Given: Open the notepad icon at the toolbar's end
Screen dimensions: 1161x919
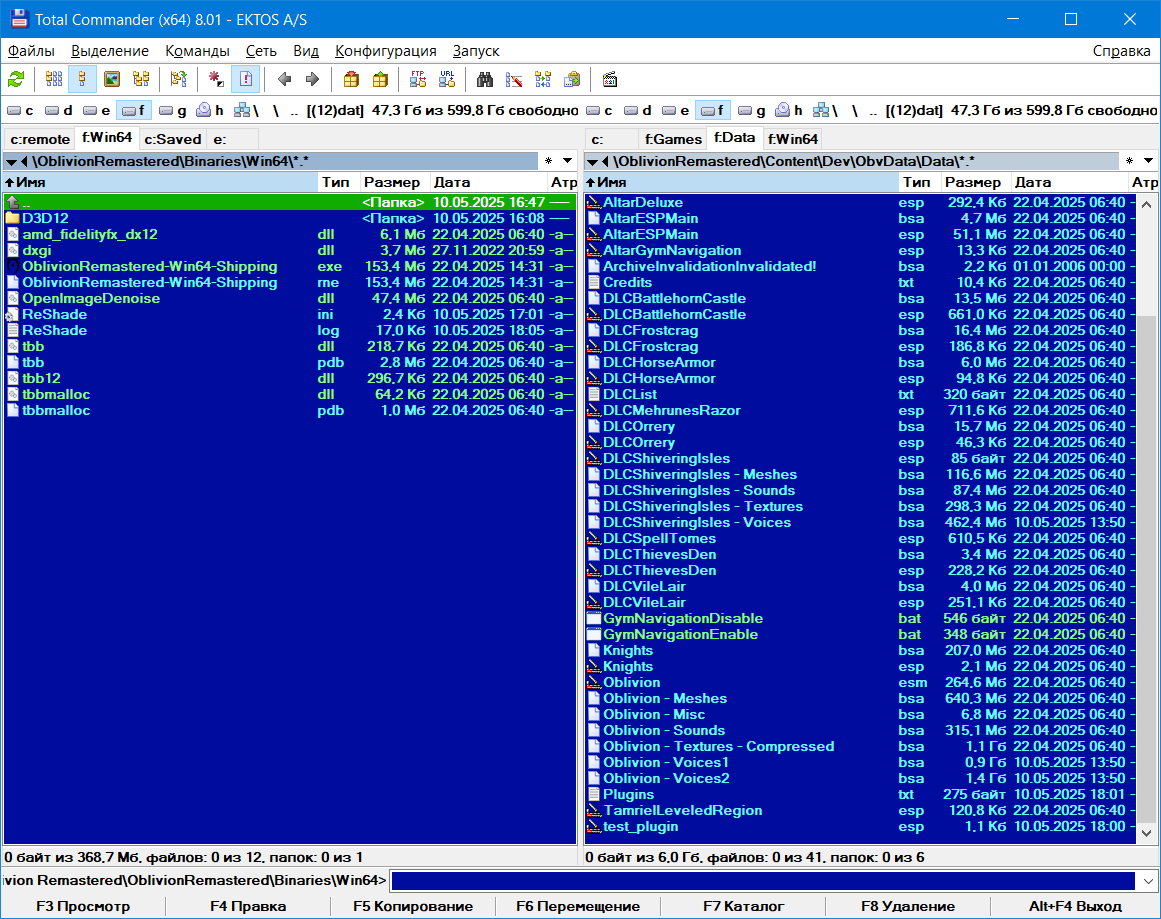Looking at the screenshot, I should 610,79.
